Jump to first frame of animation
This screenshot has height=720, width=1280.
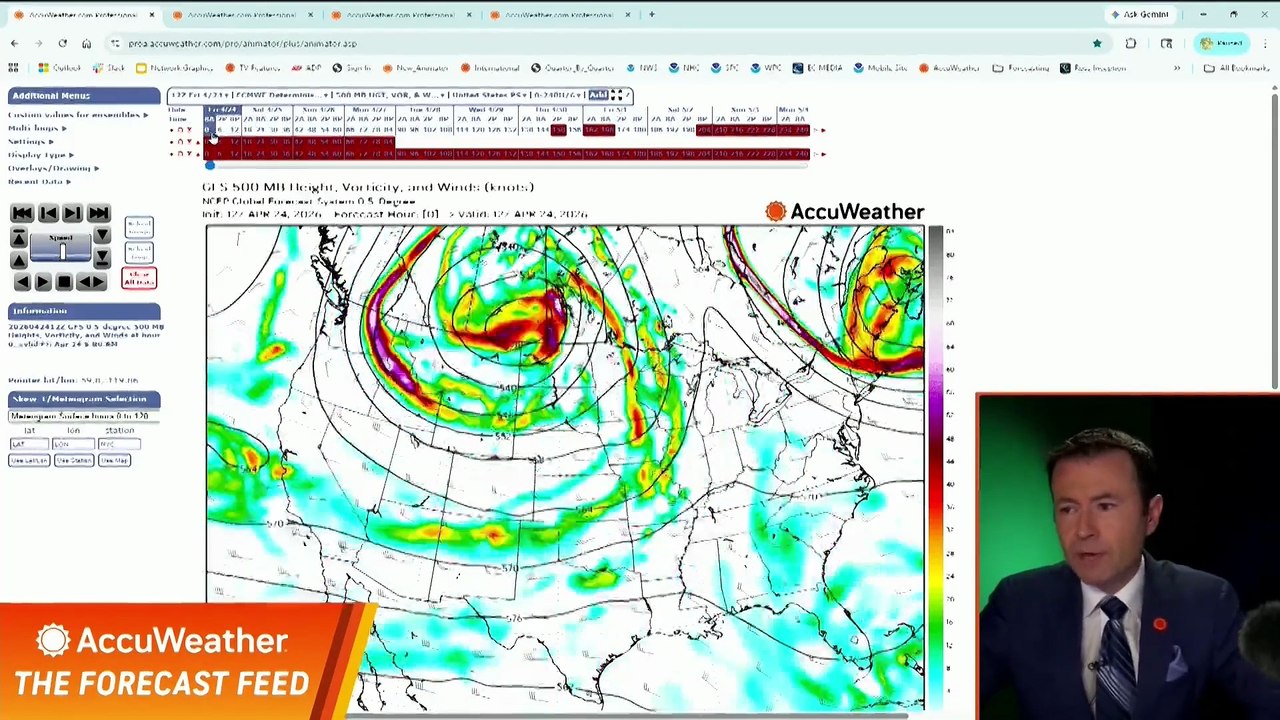[x=22, y=213]
